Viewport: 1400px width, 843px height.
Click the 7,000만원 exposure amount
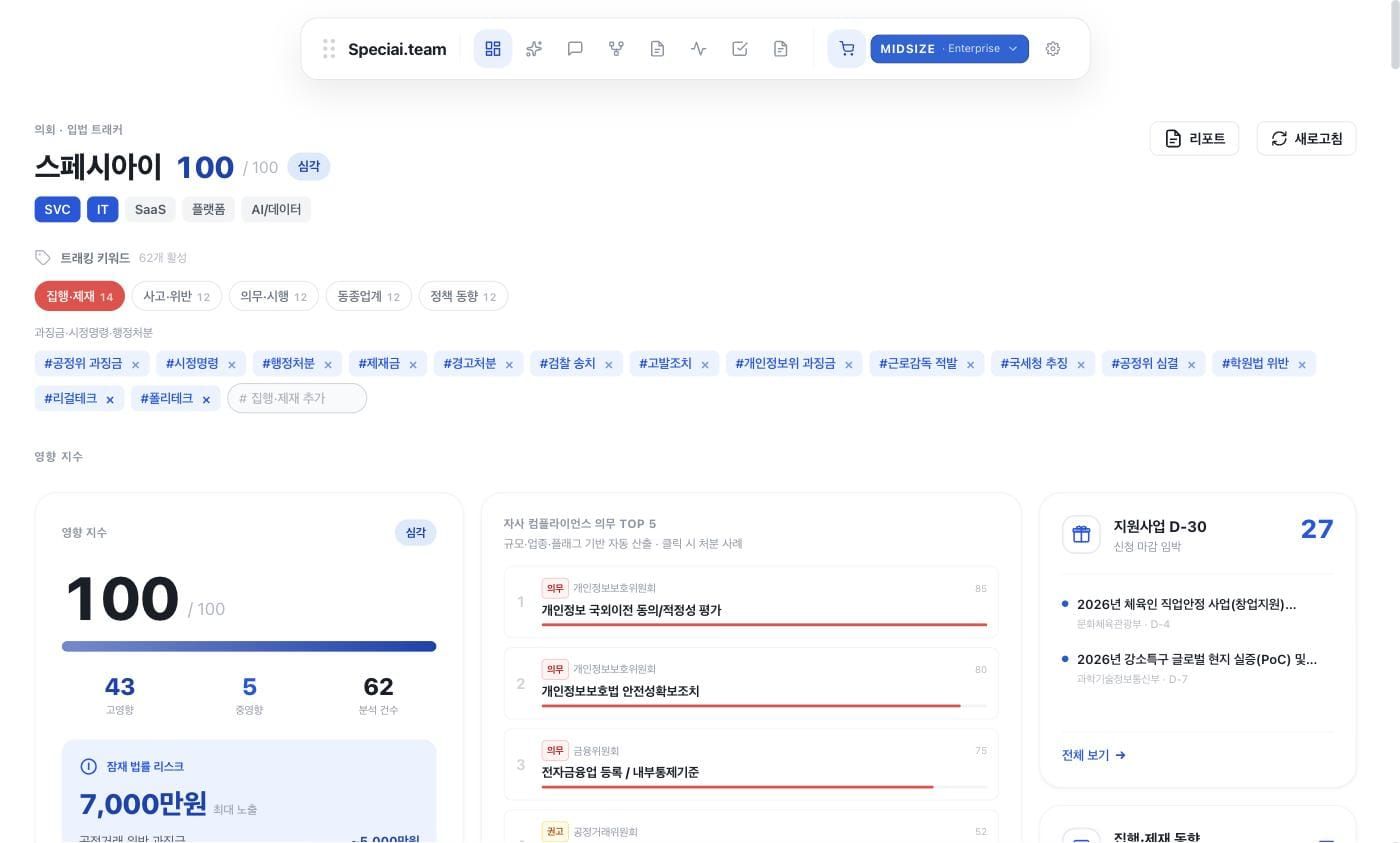point(143,804)
